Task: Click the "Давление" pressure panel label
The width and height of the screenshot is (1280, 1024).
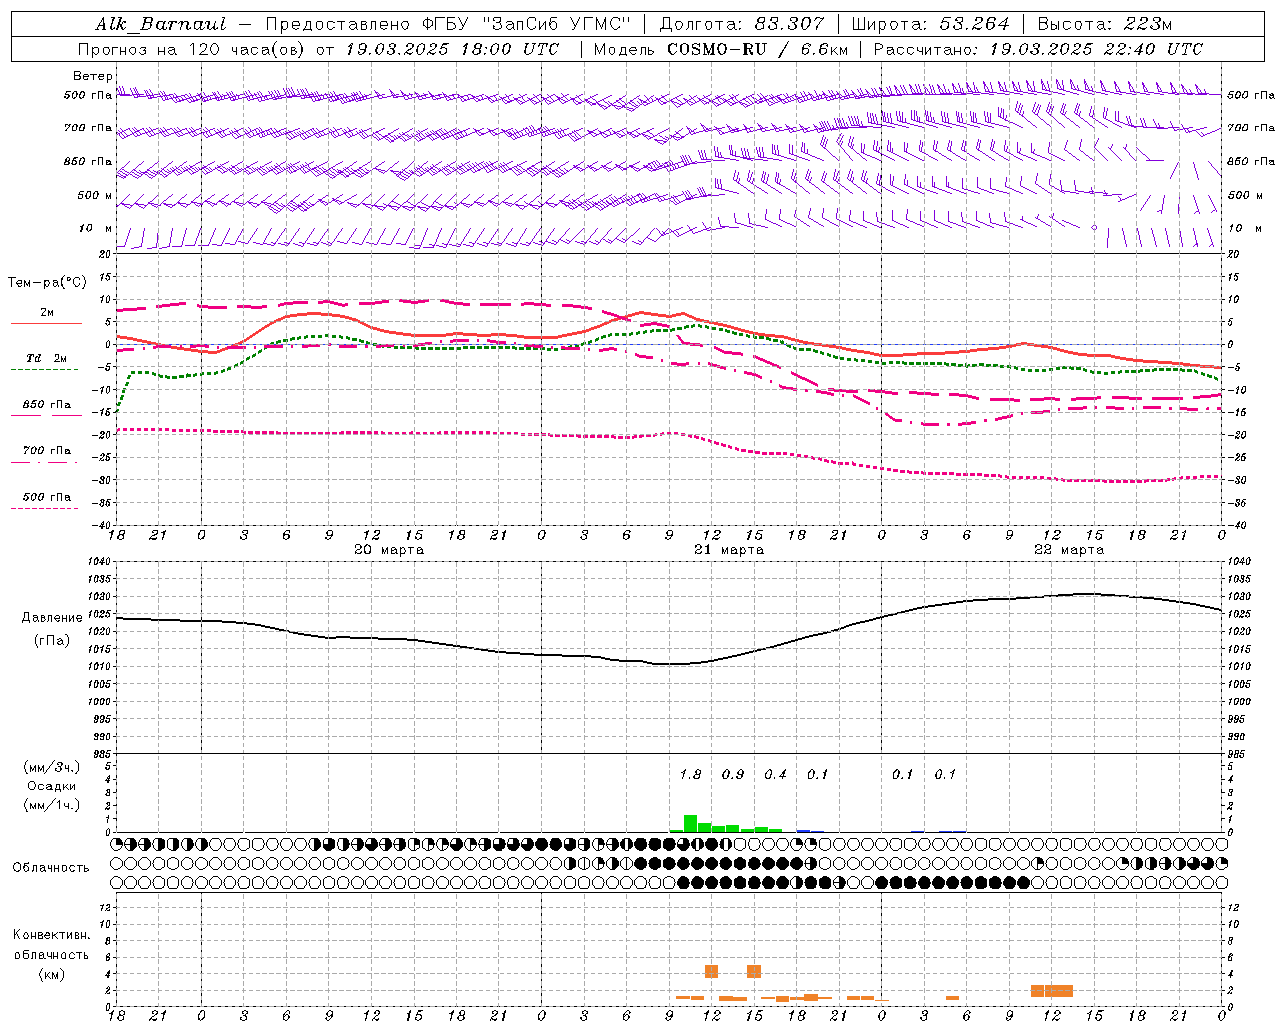Action: tap(52, 618)
